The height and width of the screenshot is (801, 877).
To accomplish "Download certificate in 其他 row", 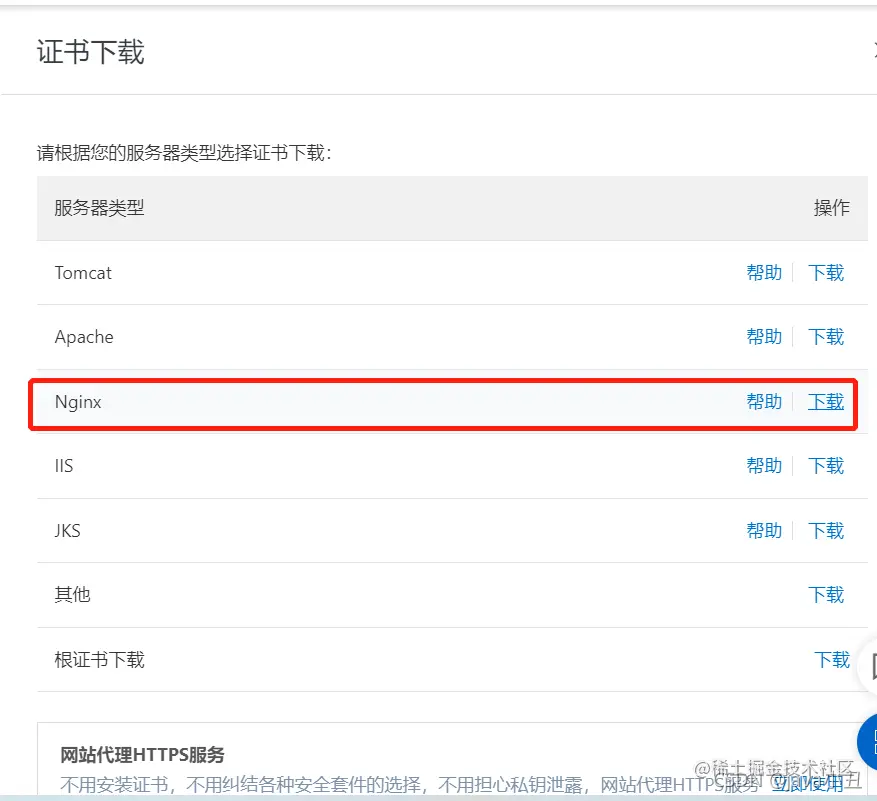I will (x=826, y=595).
